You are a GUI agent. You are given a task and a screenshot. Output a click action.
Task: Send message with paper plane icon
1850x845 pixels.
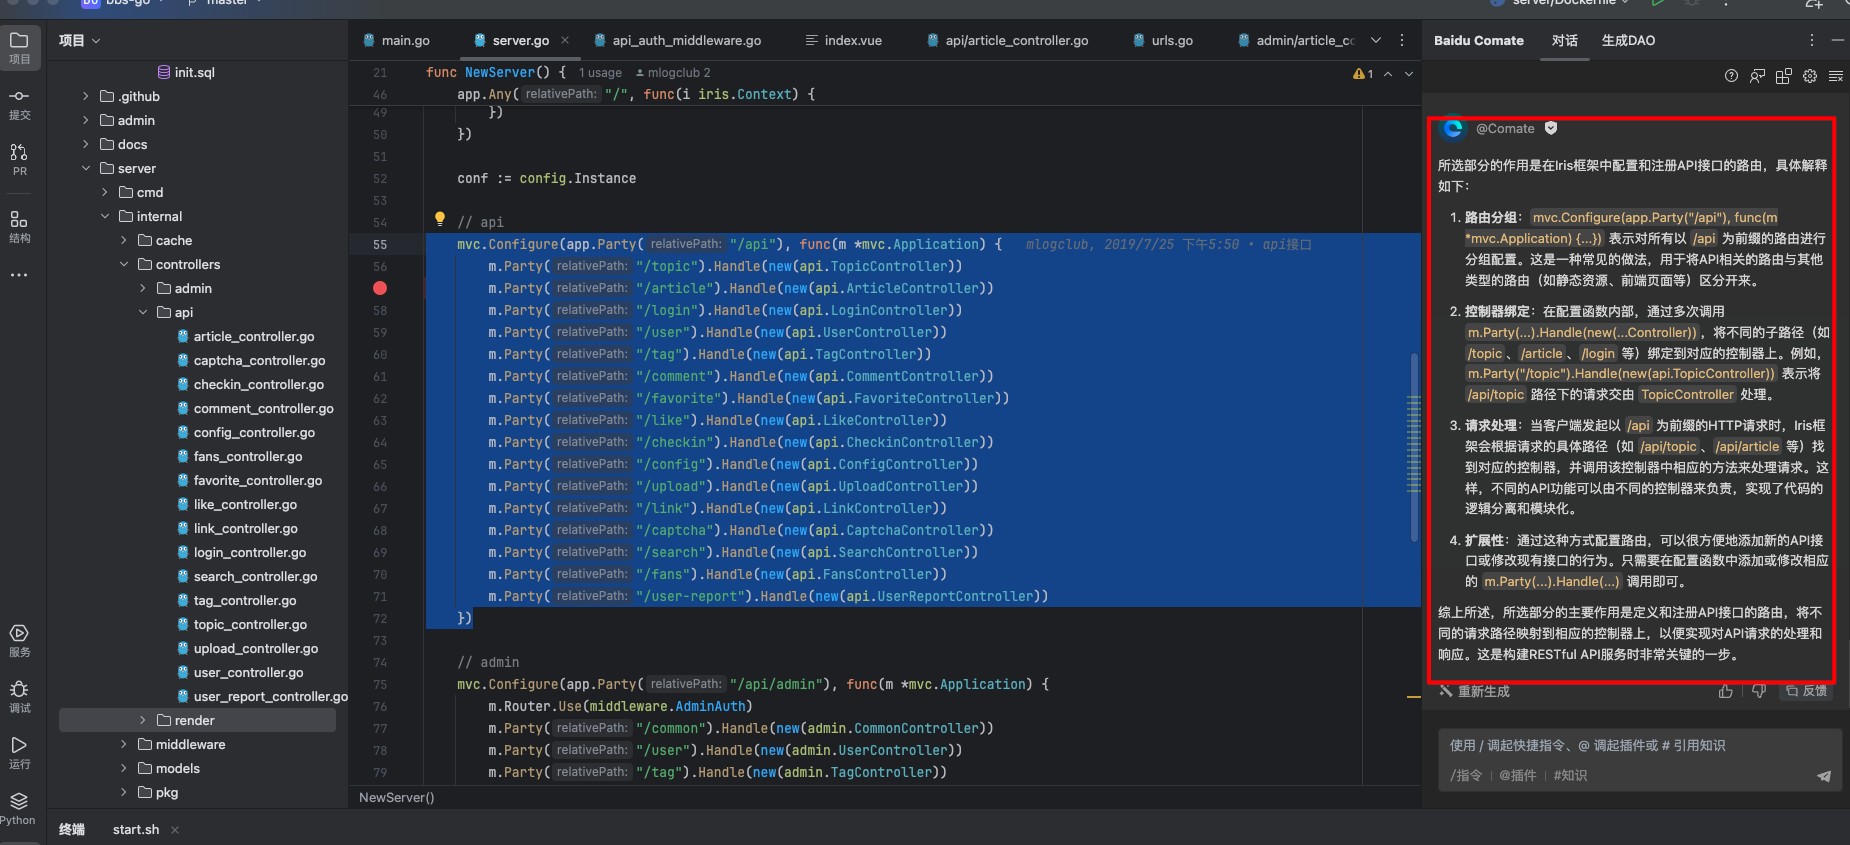1824,776
